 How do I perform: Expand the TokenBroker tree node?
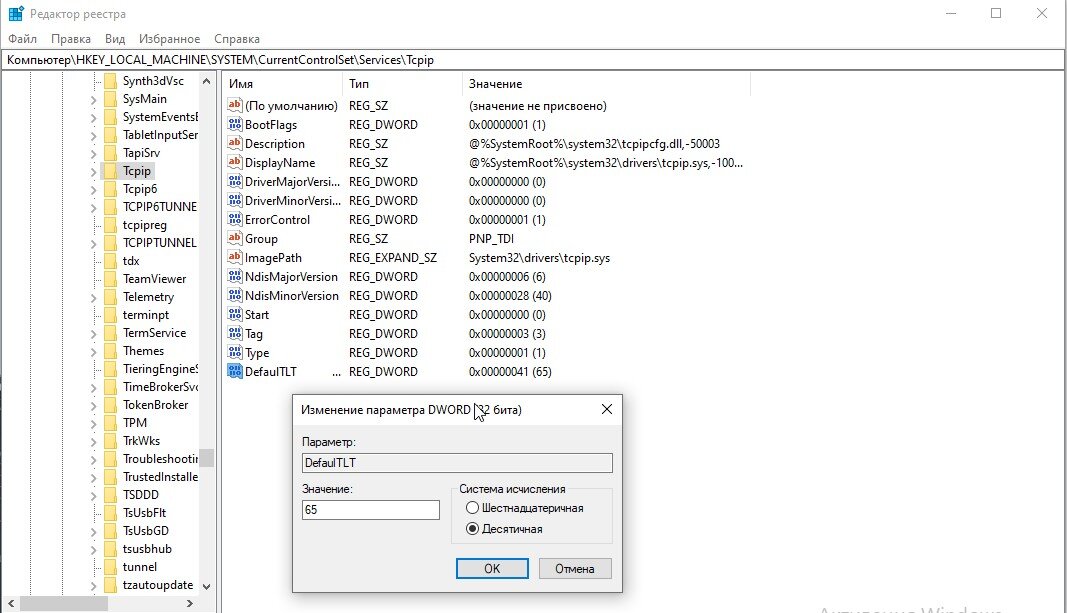[93, 405]
